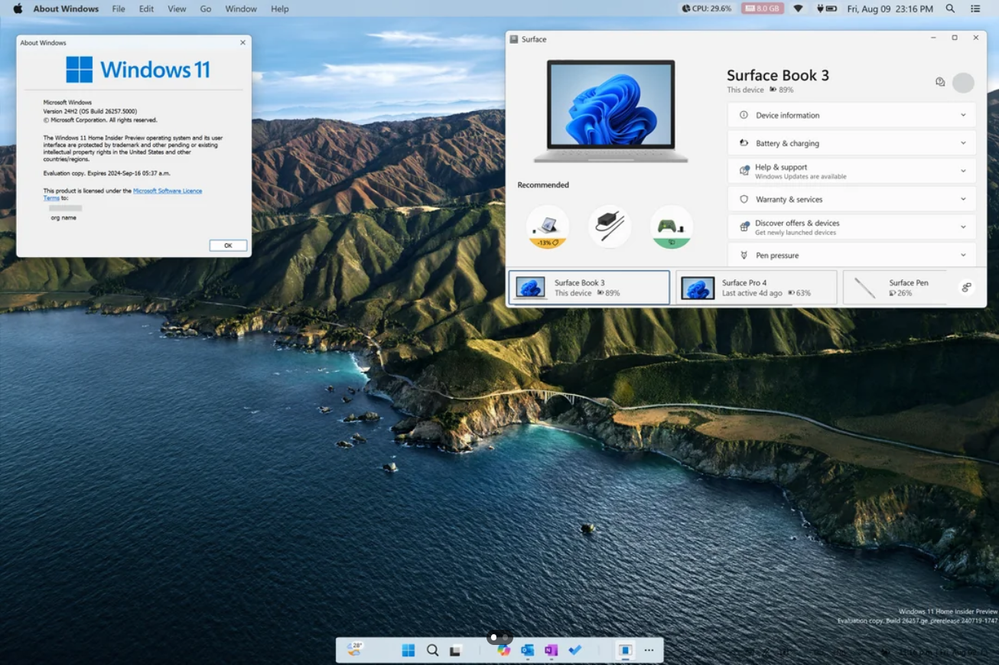Image resolution: width=999 pixels, height=665 pixels.
Task: Open Spotlight search magnifier in menu bar
Action: tap(950, 8)
